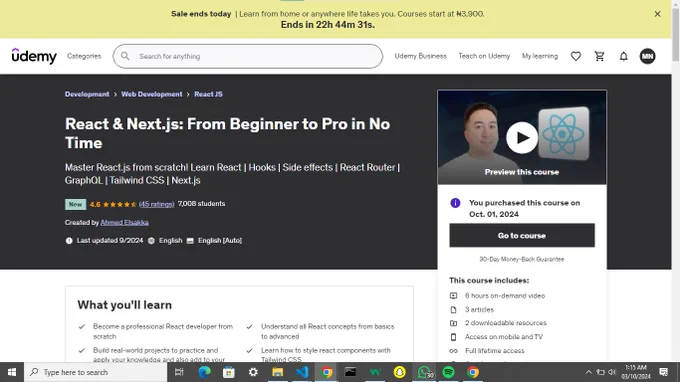
Task: Open WhatsApp from taskbar
Action: pyautogui.click(x=425, y=372)
